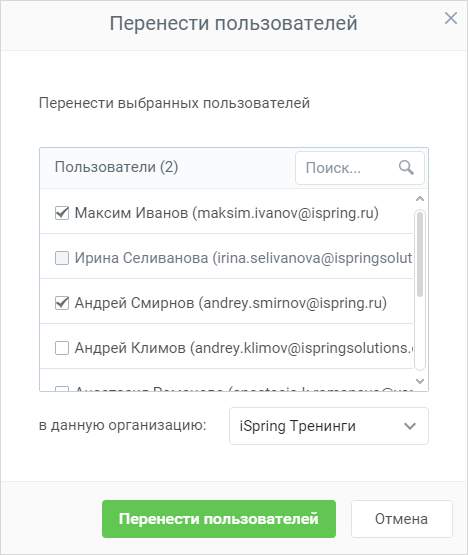468x555 pixels.
Task: Click the vertical scrollbar thumb in user list
Action: click(x=420, y=254)
